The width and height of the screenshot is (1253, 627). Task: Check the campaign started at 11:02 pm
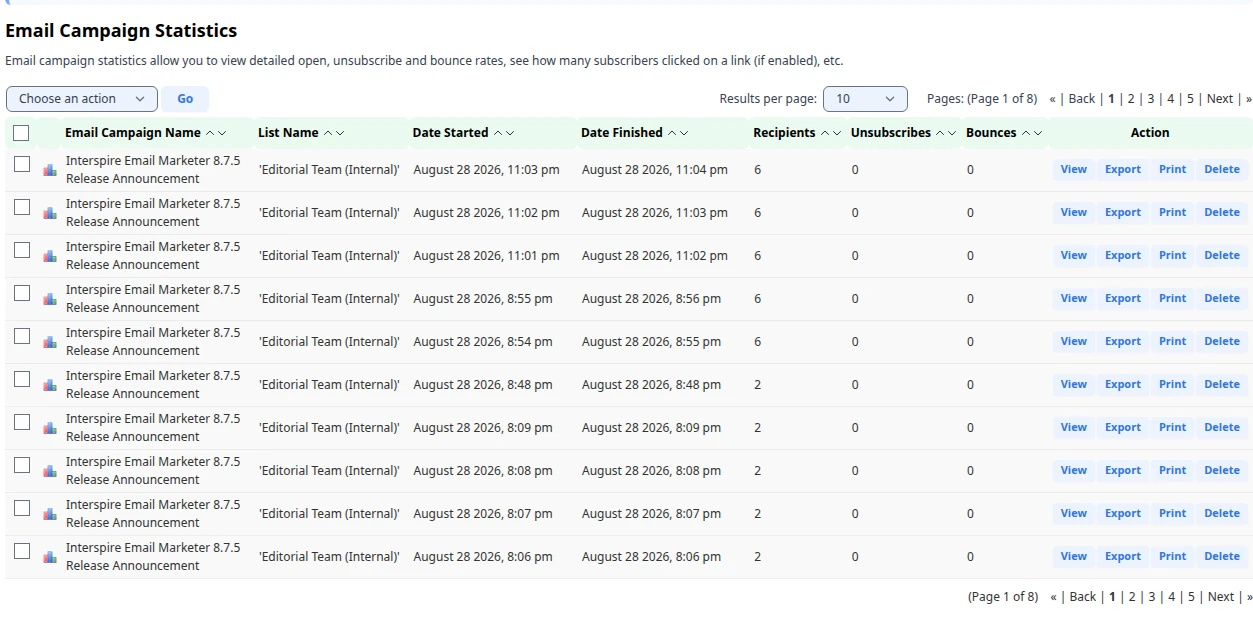(x=22, y=207)
